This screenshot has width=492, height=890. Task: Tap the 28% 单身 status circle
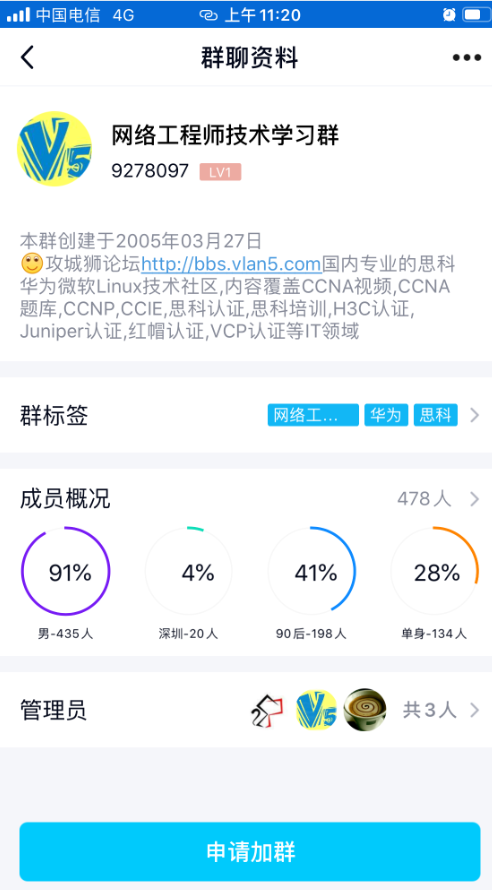click(435, 572)
